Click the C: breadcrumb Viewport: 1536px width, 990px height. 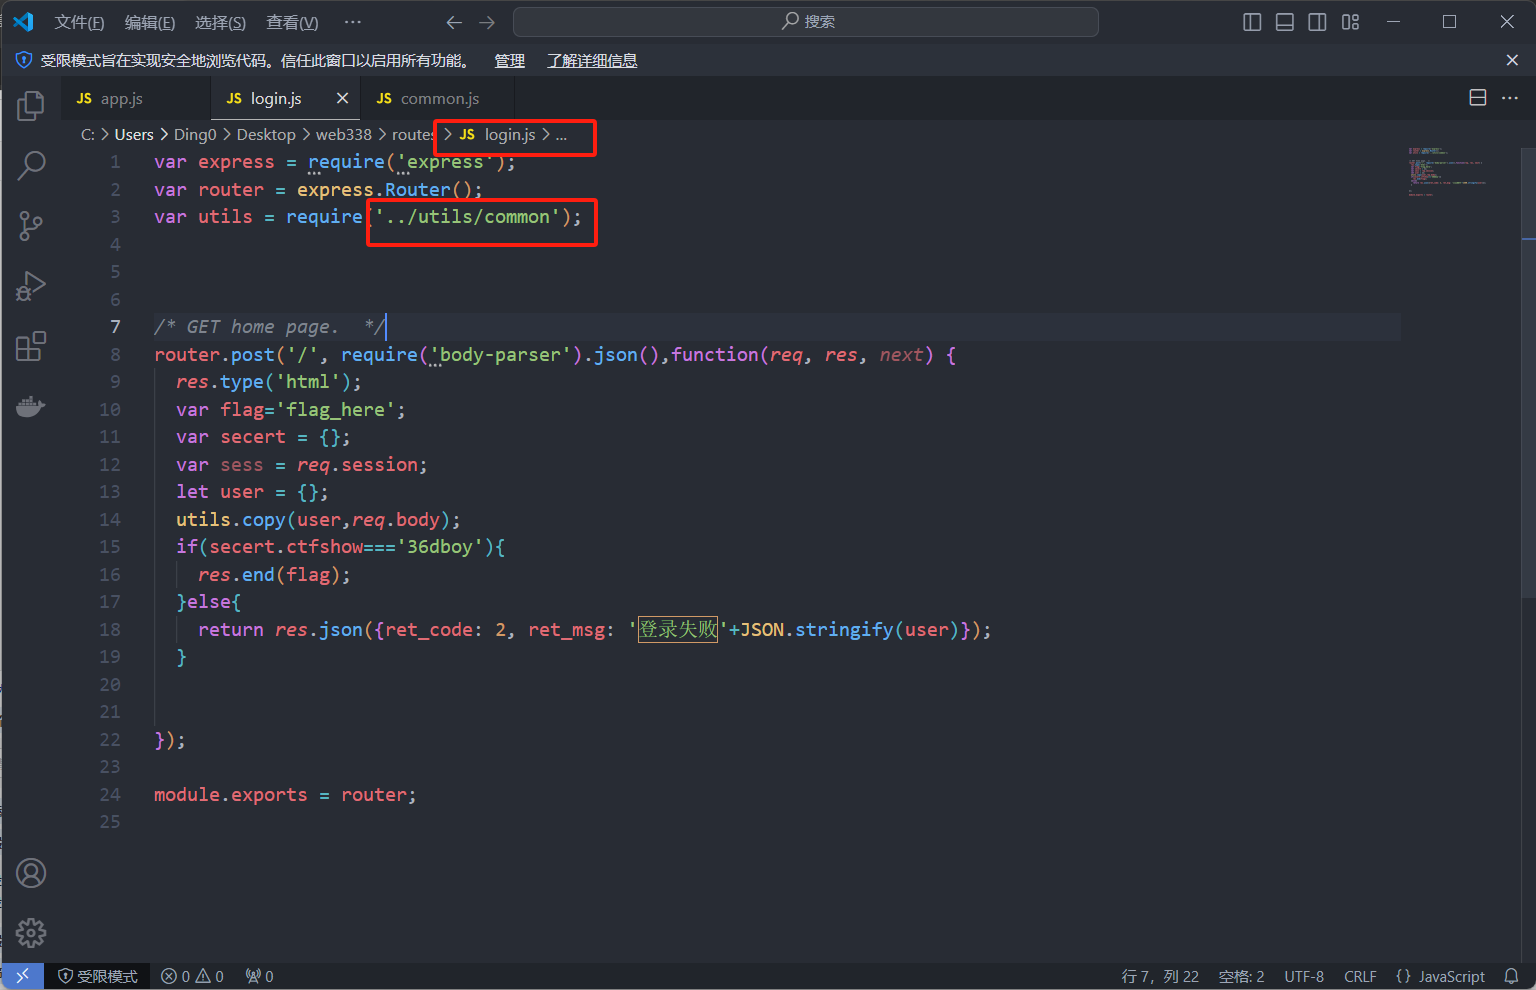(88, 134)
